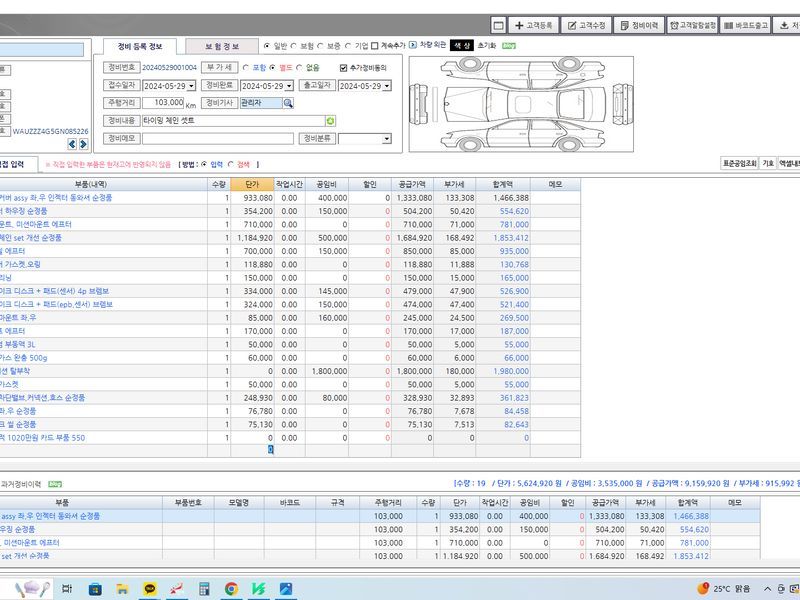Click the 단가 column header
The image size is (800, 600).
[x=253, y=184]
